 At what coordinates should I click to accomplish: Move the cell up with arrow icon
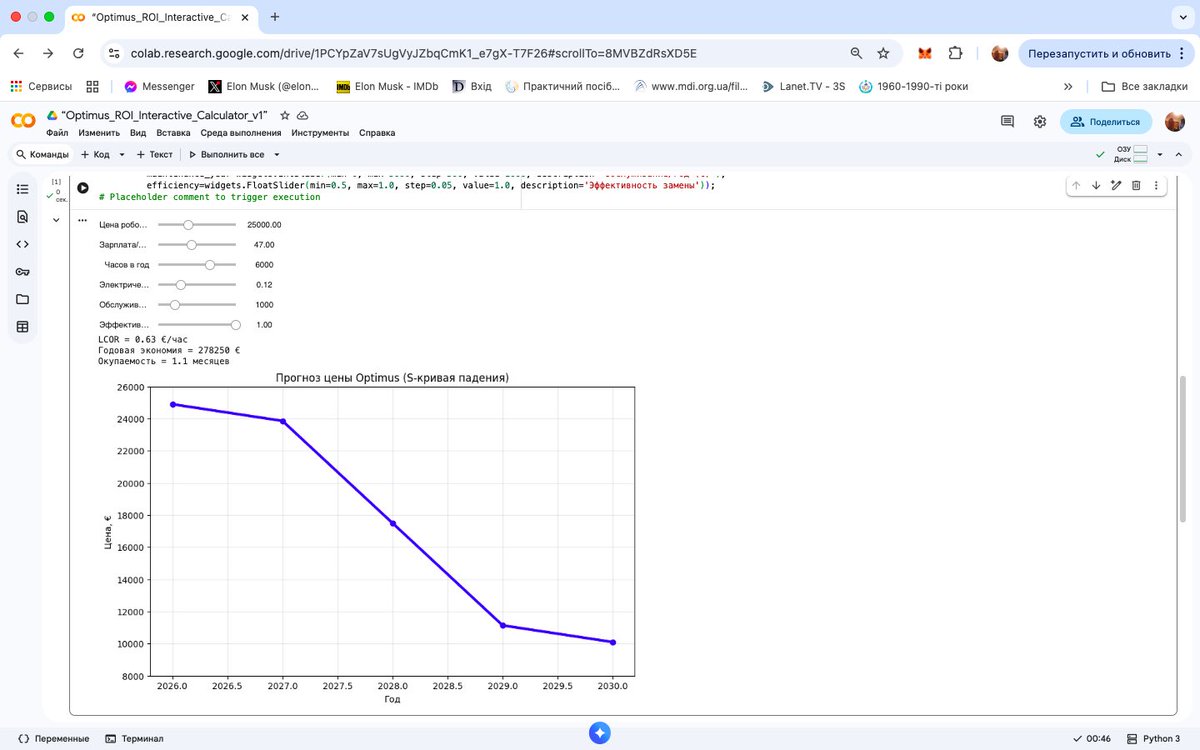1076,185
